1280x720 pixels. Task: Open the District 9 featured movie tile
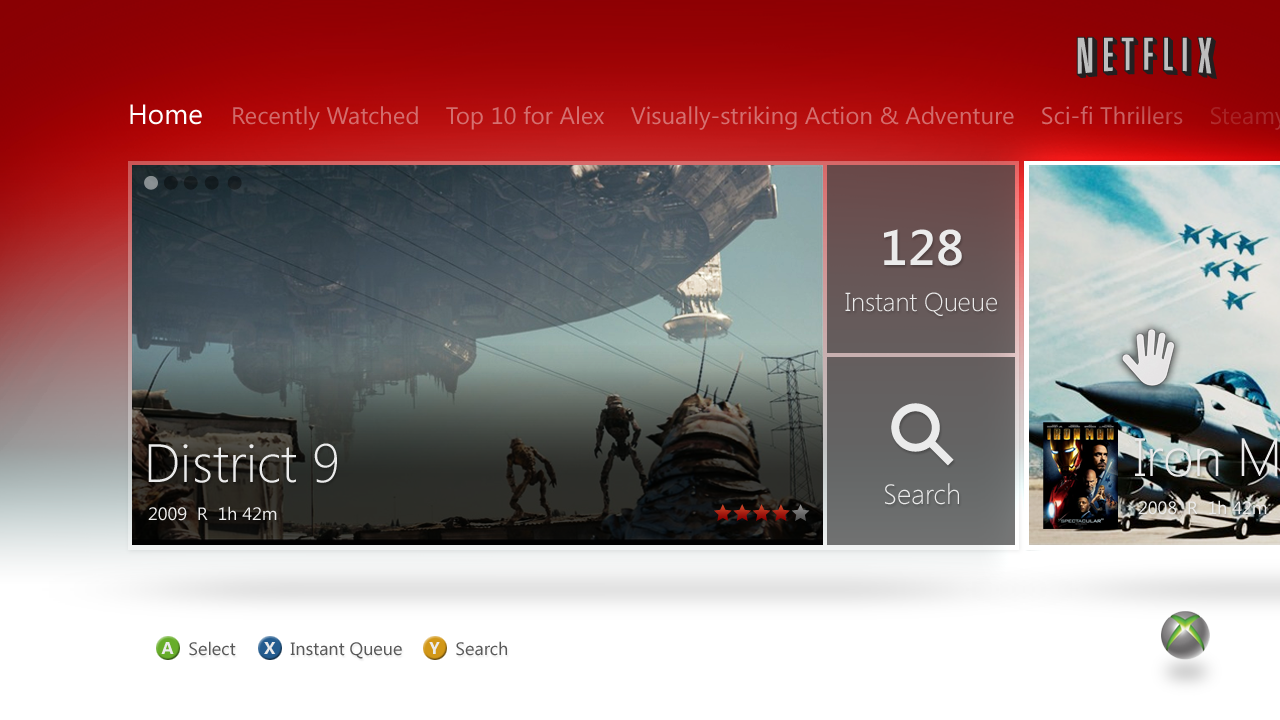(477, 355)
